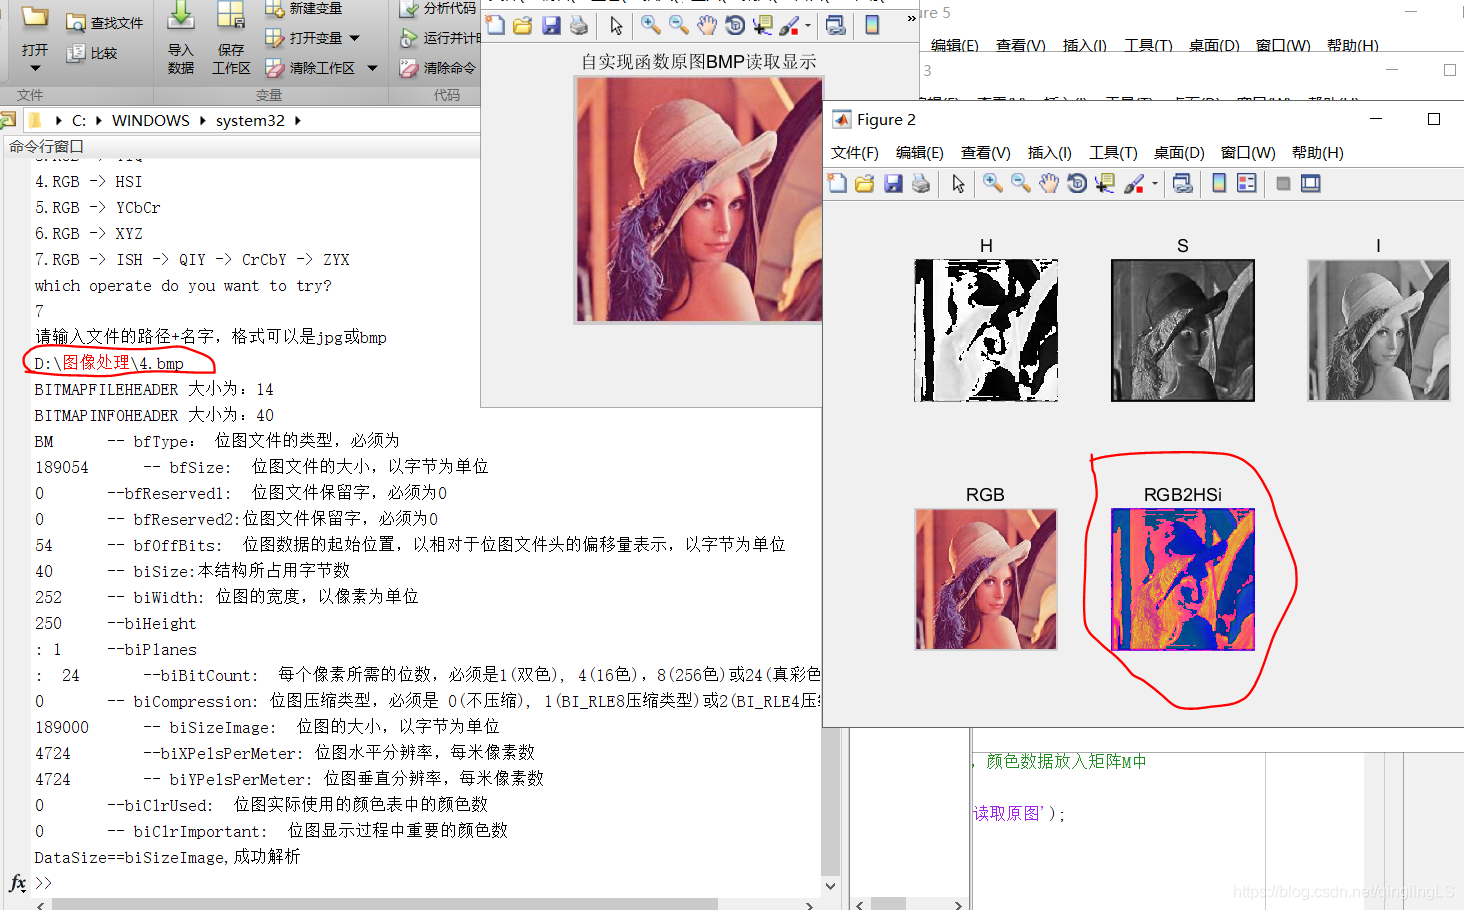This screenshot has height=910, width=1464.
Task: Open the 桌面(D) menu in Figure 2
Action: pos(1179,153)
